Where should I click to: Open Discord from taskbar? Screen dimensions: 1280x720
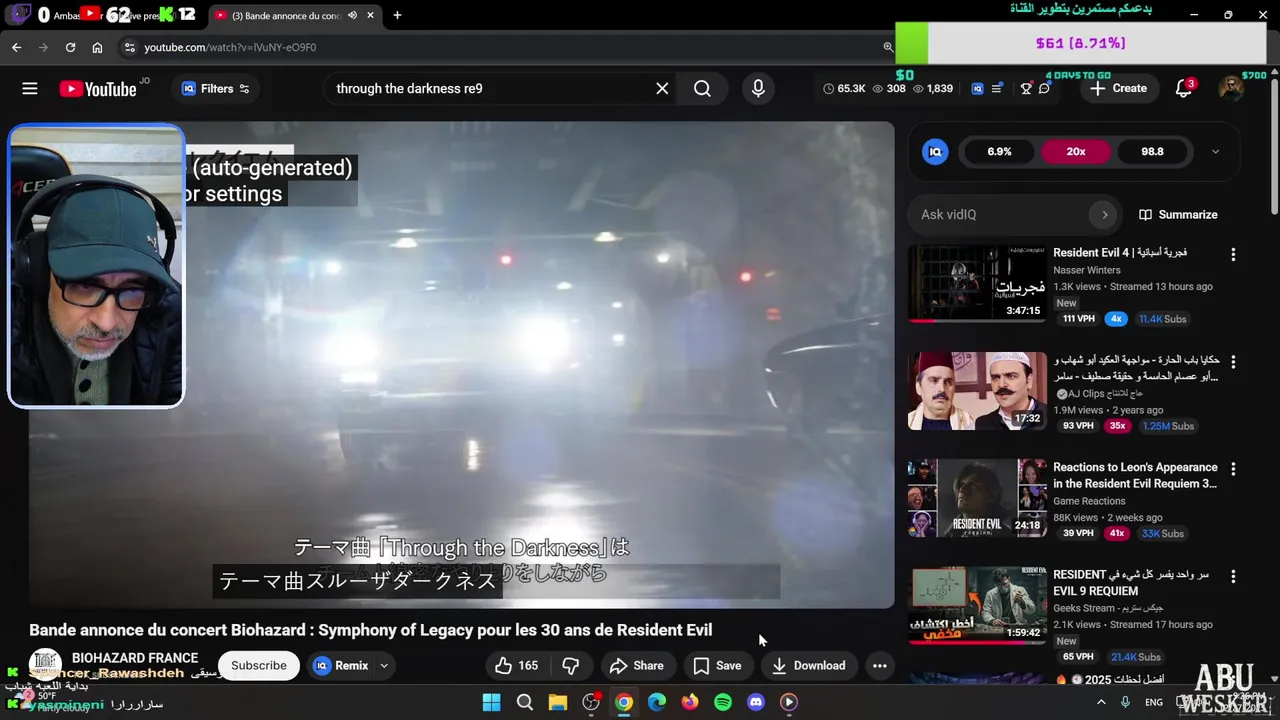coord(756,702)
